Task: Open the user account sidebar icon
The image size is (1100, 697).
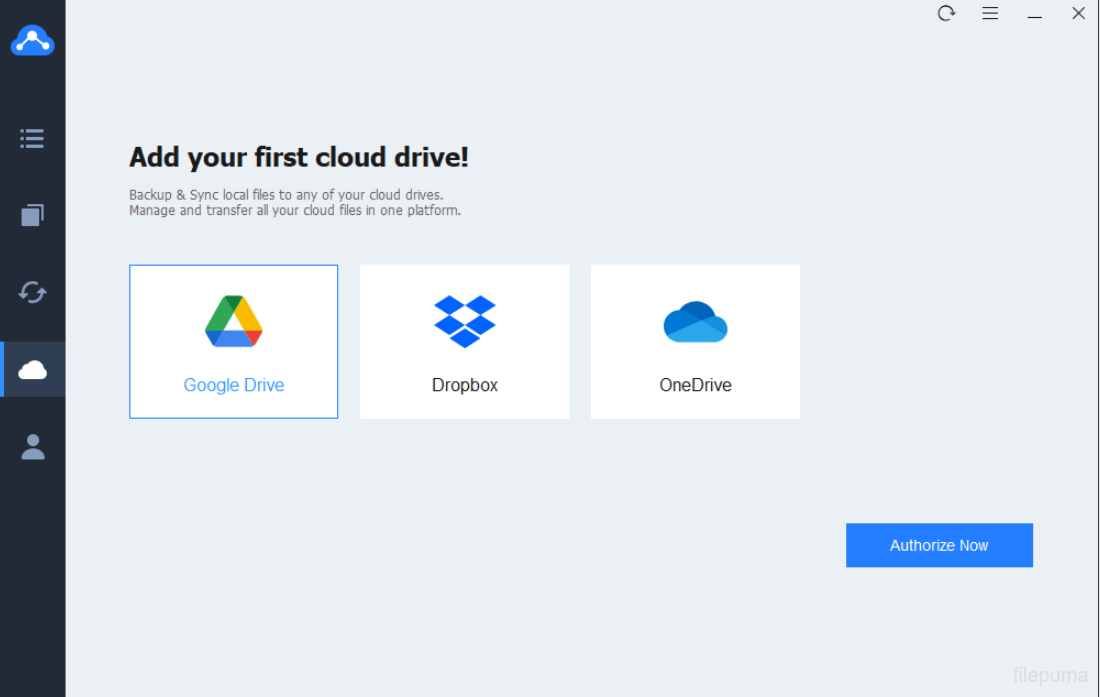Action: tap(32, 447)
